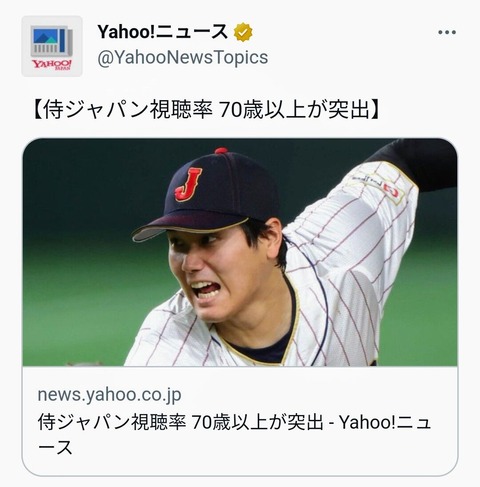Click the sponsor patch on the jersey sleeve
The image size is (480, 487).
[379, 186]
